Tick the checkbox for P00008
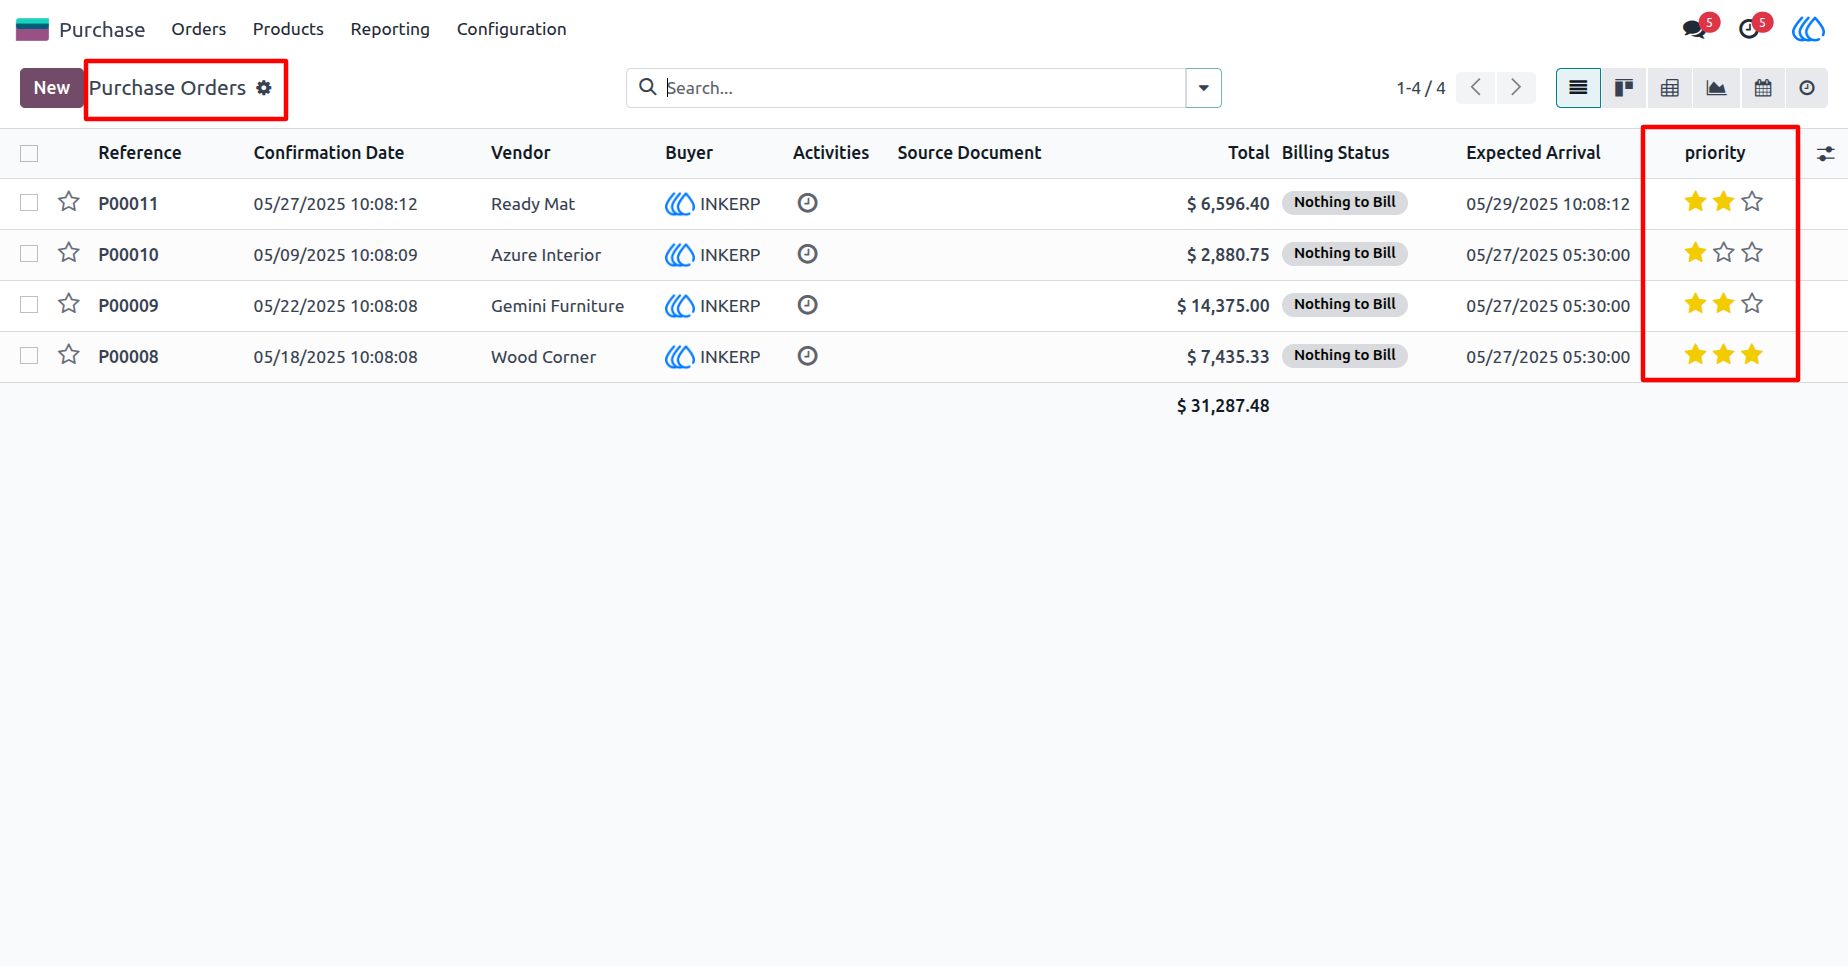The height and width of the screenshot is (966, 1848). point(29,356)
